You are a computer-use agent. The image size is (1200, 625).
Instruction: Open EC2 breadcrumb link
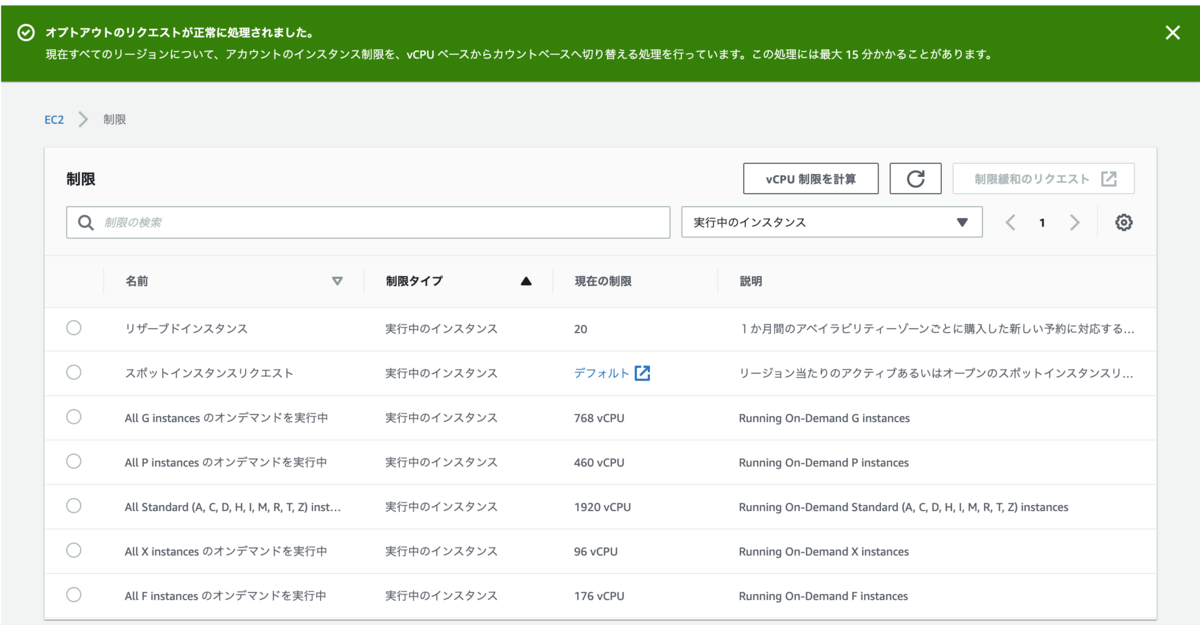(54, 119)
